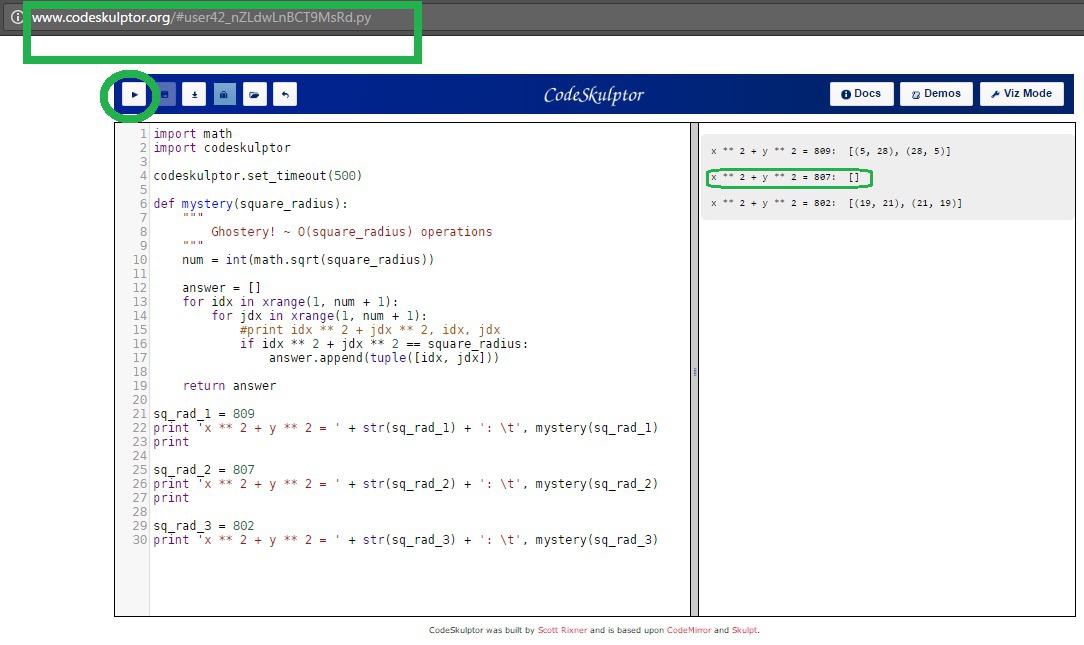Click the divider between editor and output

[x=694, y=371]
